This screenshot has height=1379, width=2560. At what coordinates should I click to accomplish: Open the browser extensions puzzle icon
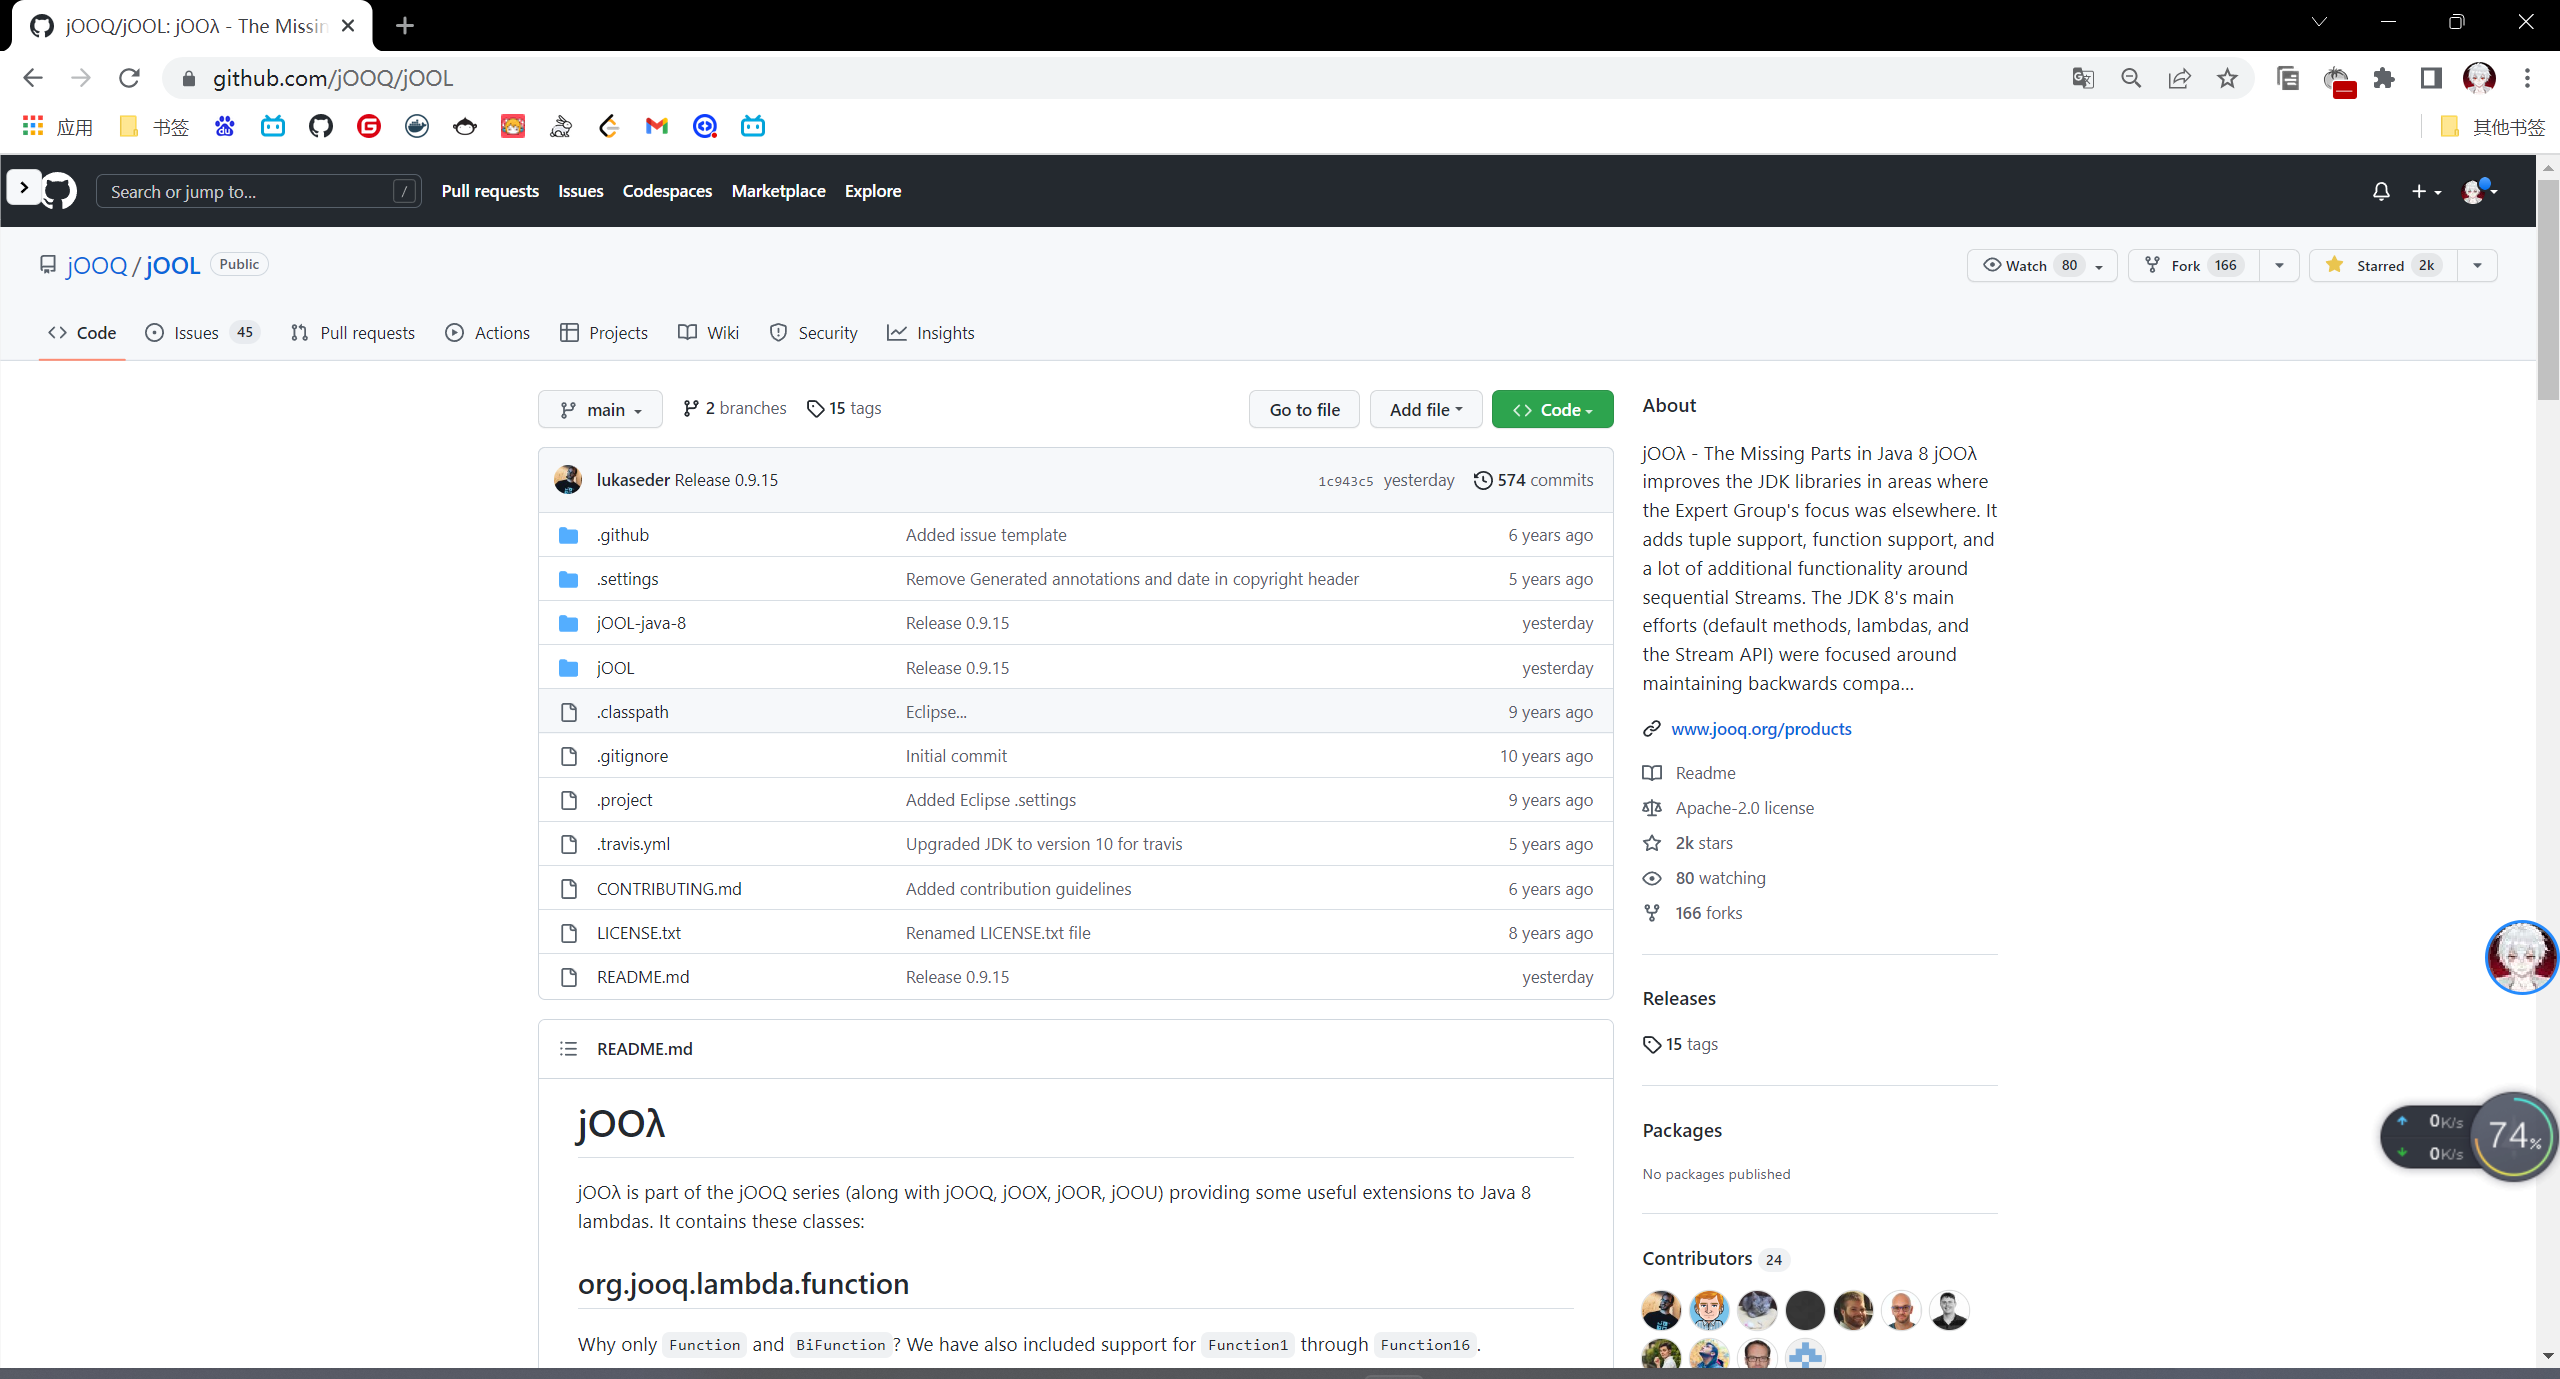tap(2384, 78)
